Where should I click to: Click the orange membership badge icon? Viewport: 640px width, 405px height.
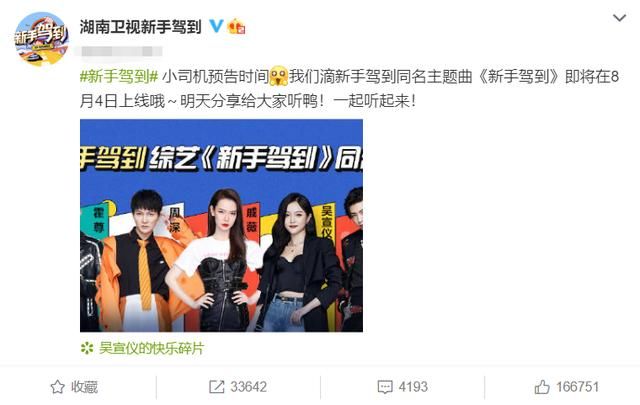pyautogui.click(x=237, y=27)
